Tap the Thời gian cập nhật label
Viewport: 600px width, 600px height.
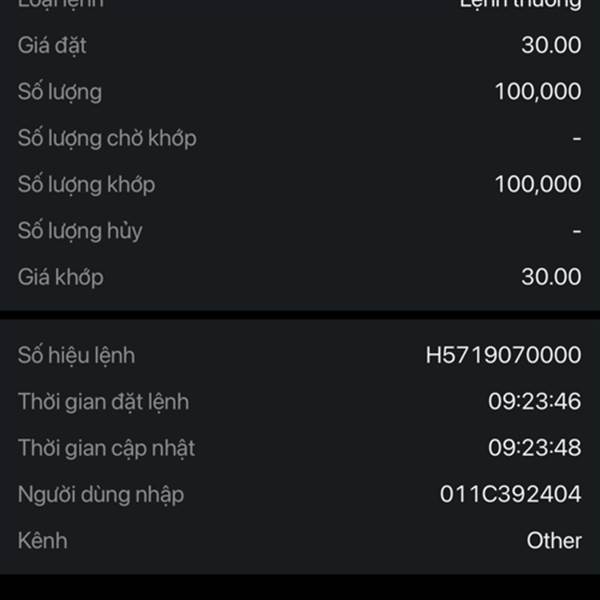[106, 448]
